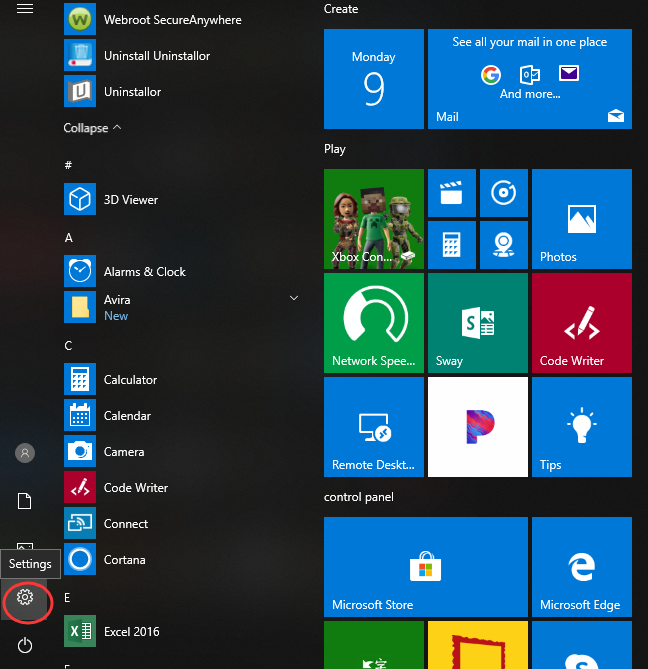648x669 pixels.
Task: Click the letter C group header
Action: tap(68, 346)
